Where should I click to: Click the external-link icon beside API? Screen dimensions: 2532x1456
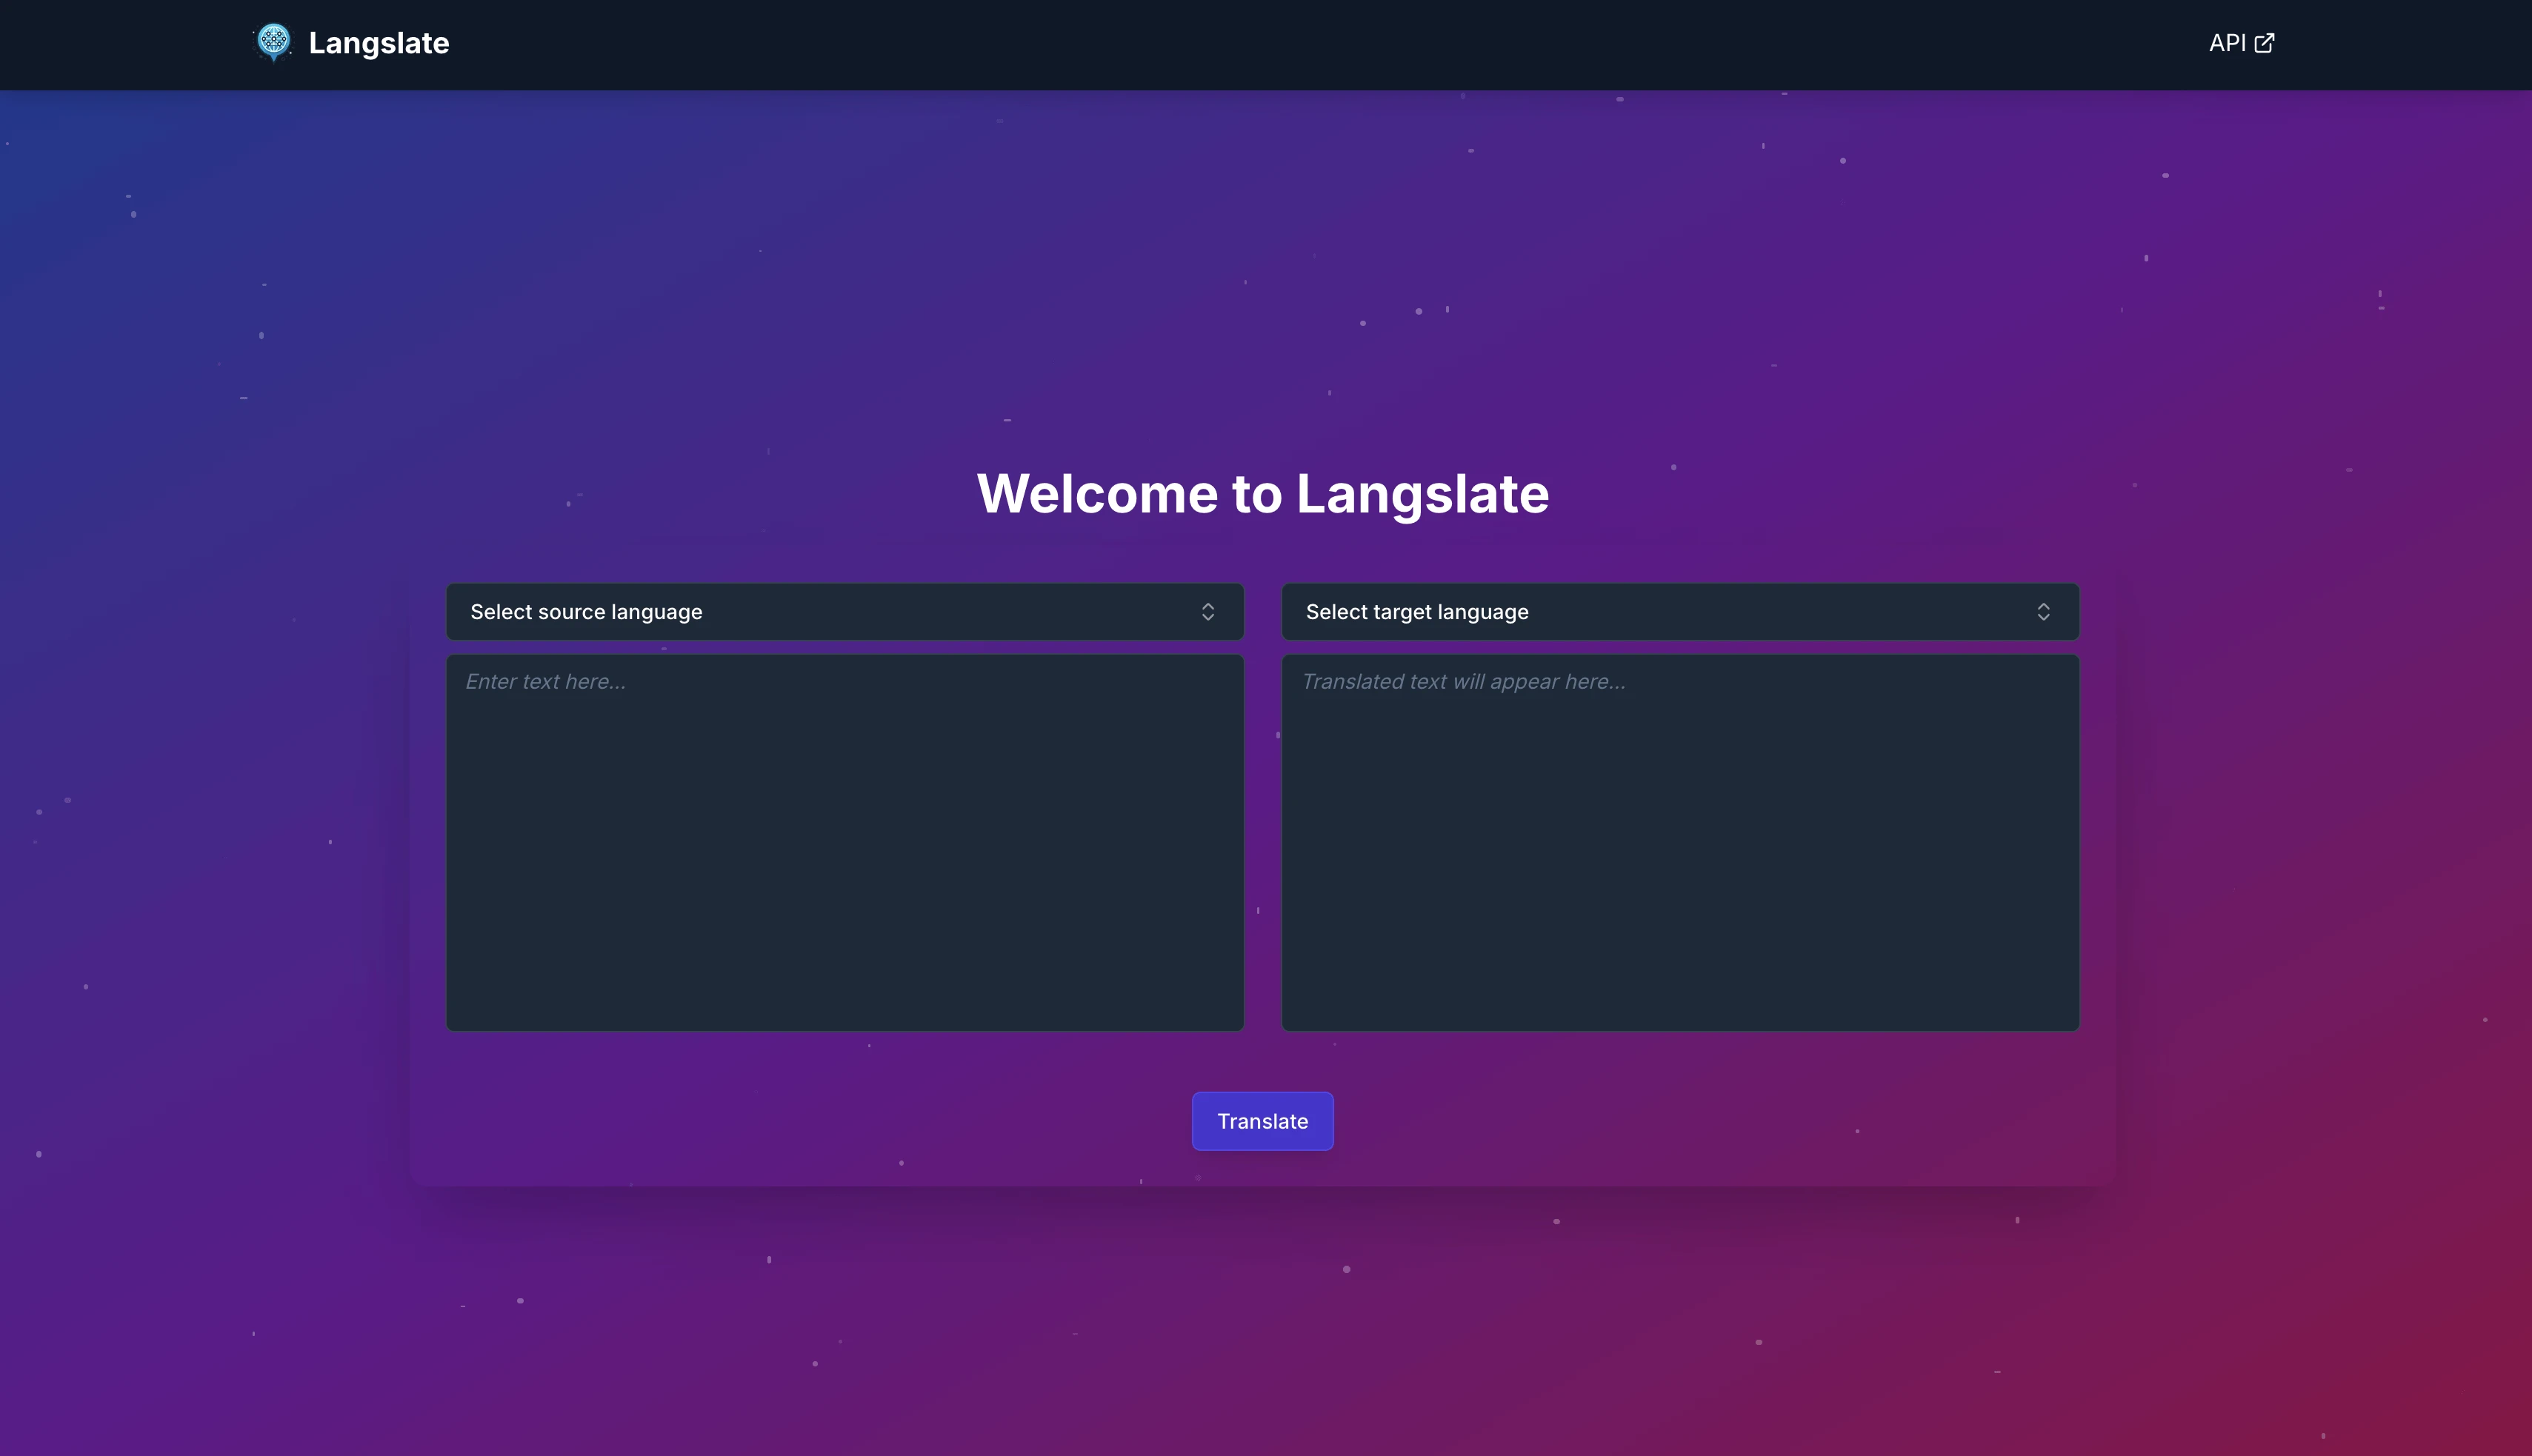click(x=2264, y=43)
